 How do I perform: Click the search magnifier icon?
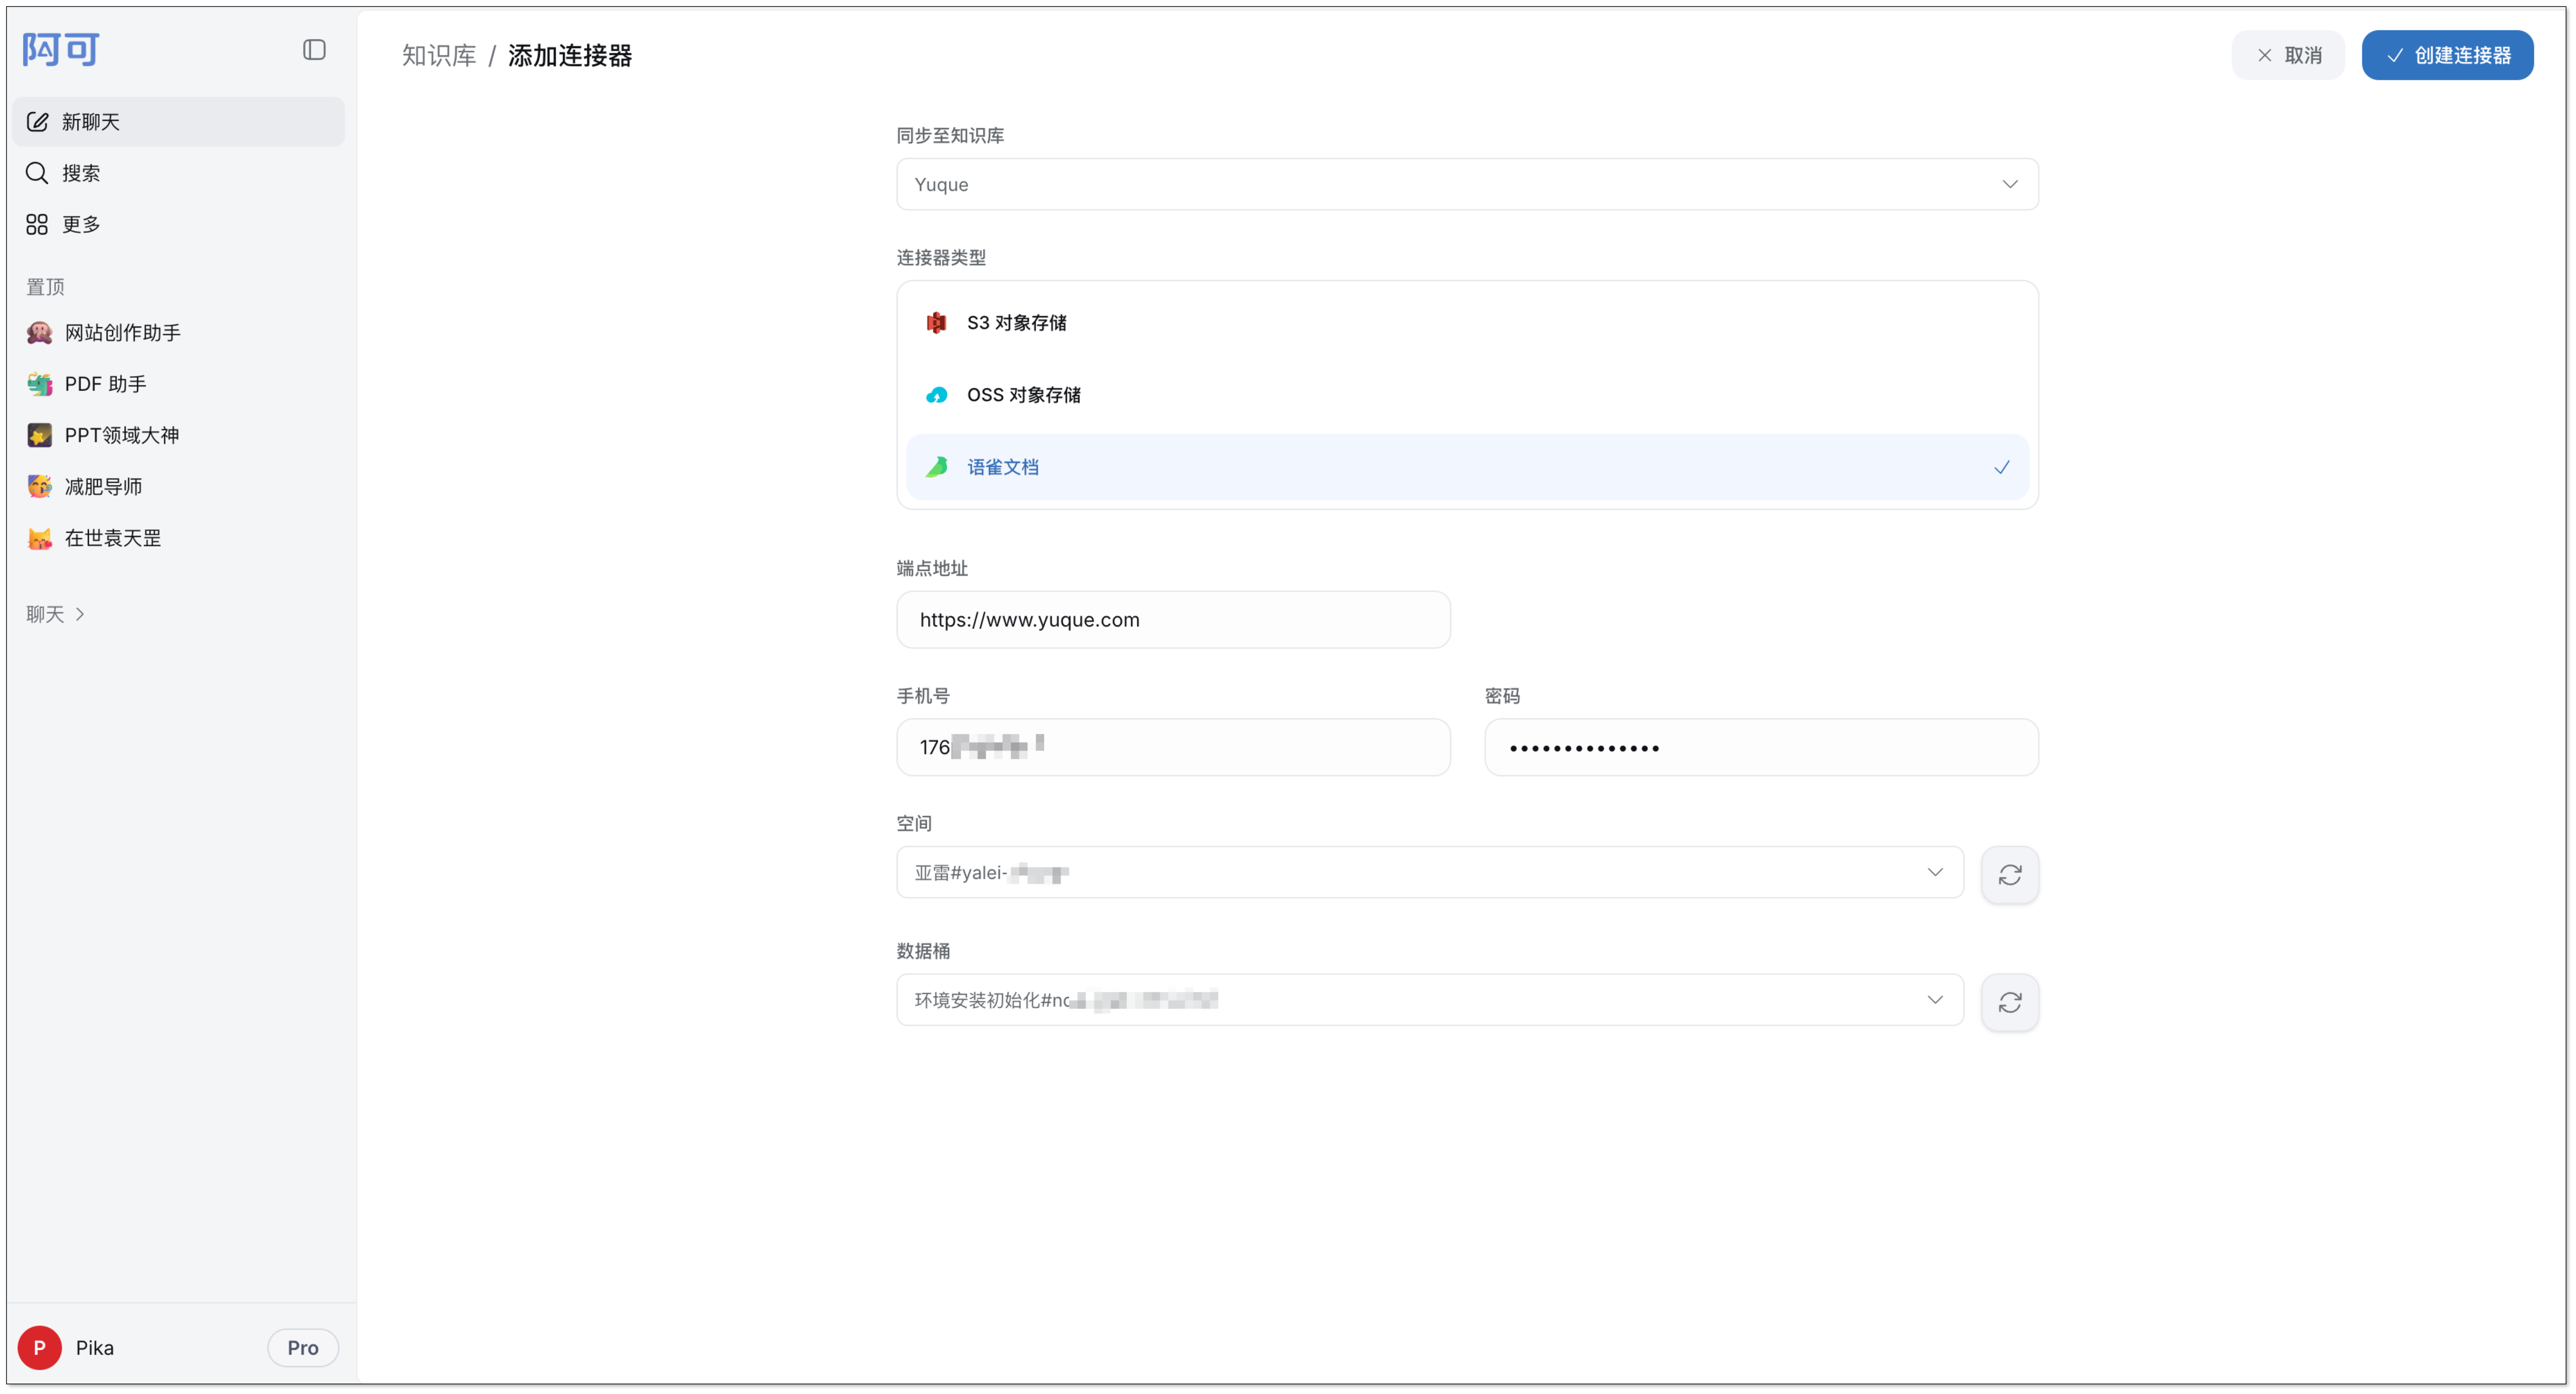coord(37,173)
